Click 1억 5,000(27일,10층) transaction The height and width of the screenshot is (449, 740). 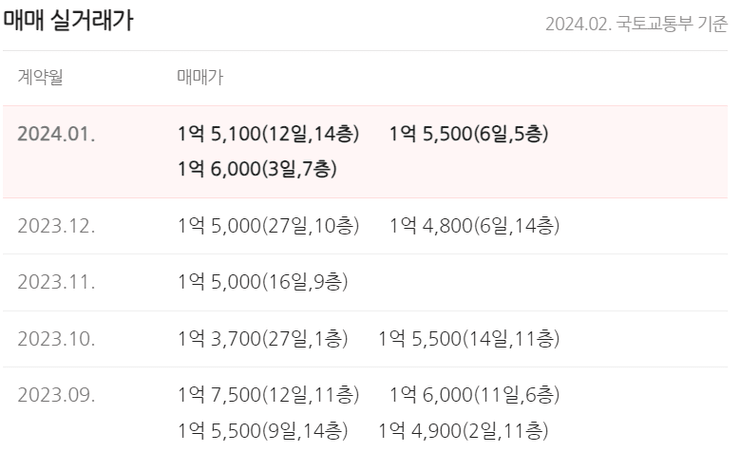(x=268, y=226)
